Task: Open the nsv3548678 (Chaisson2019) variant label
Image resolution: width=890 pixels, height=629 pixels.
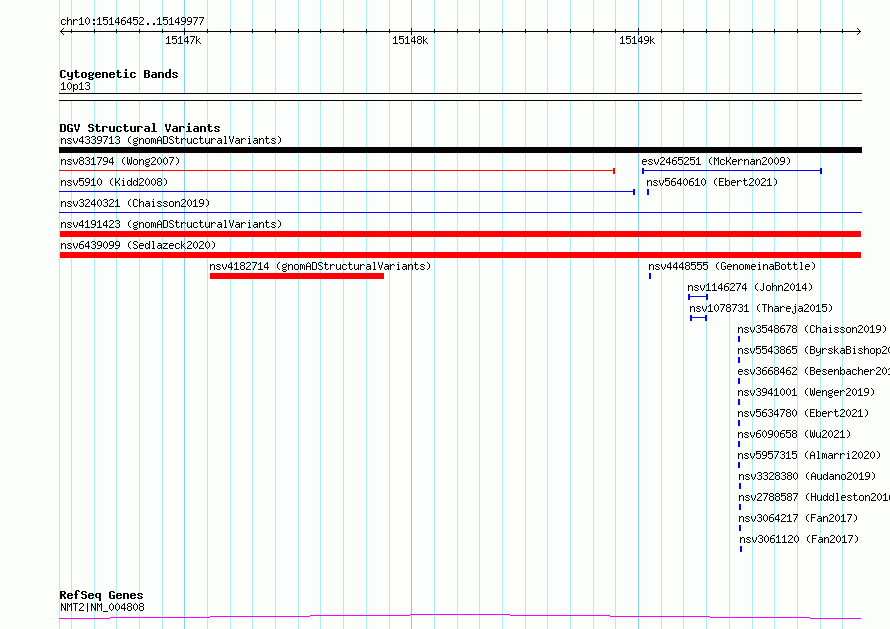Action: pyautogui.click(x=812, y=329)
